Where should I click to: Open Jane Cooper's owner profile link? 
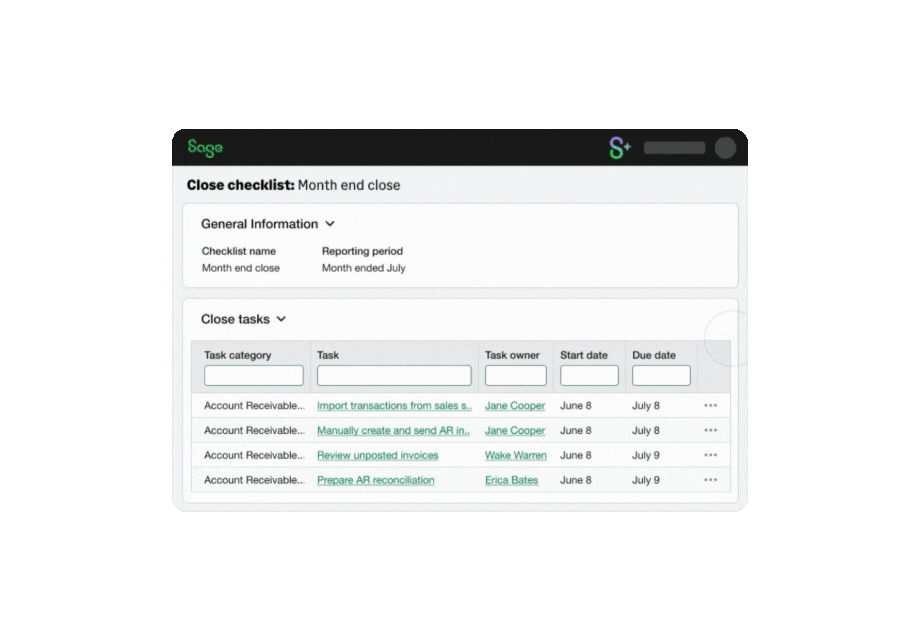(x=514, y=405)
